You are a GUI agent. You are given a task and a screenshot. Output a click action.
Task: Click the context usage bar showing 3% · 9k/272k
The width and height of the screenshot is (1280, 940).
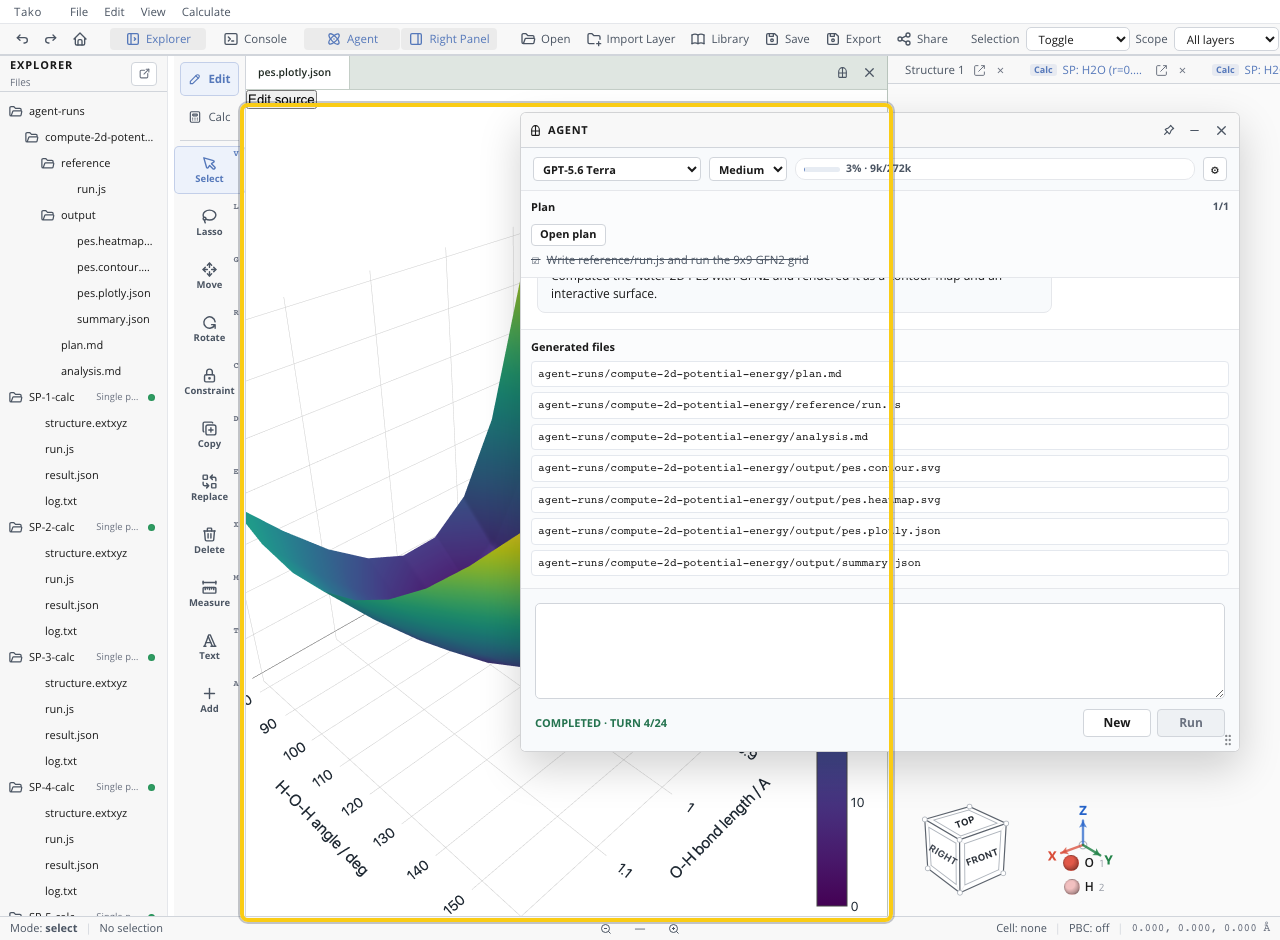coord(994,169)
